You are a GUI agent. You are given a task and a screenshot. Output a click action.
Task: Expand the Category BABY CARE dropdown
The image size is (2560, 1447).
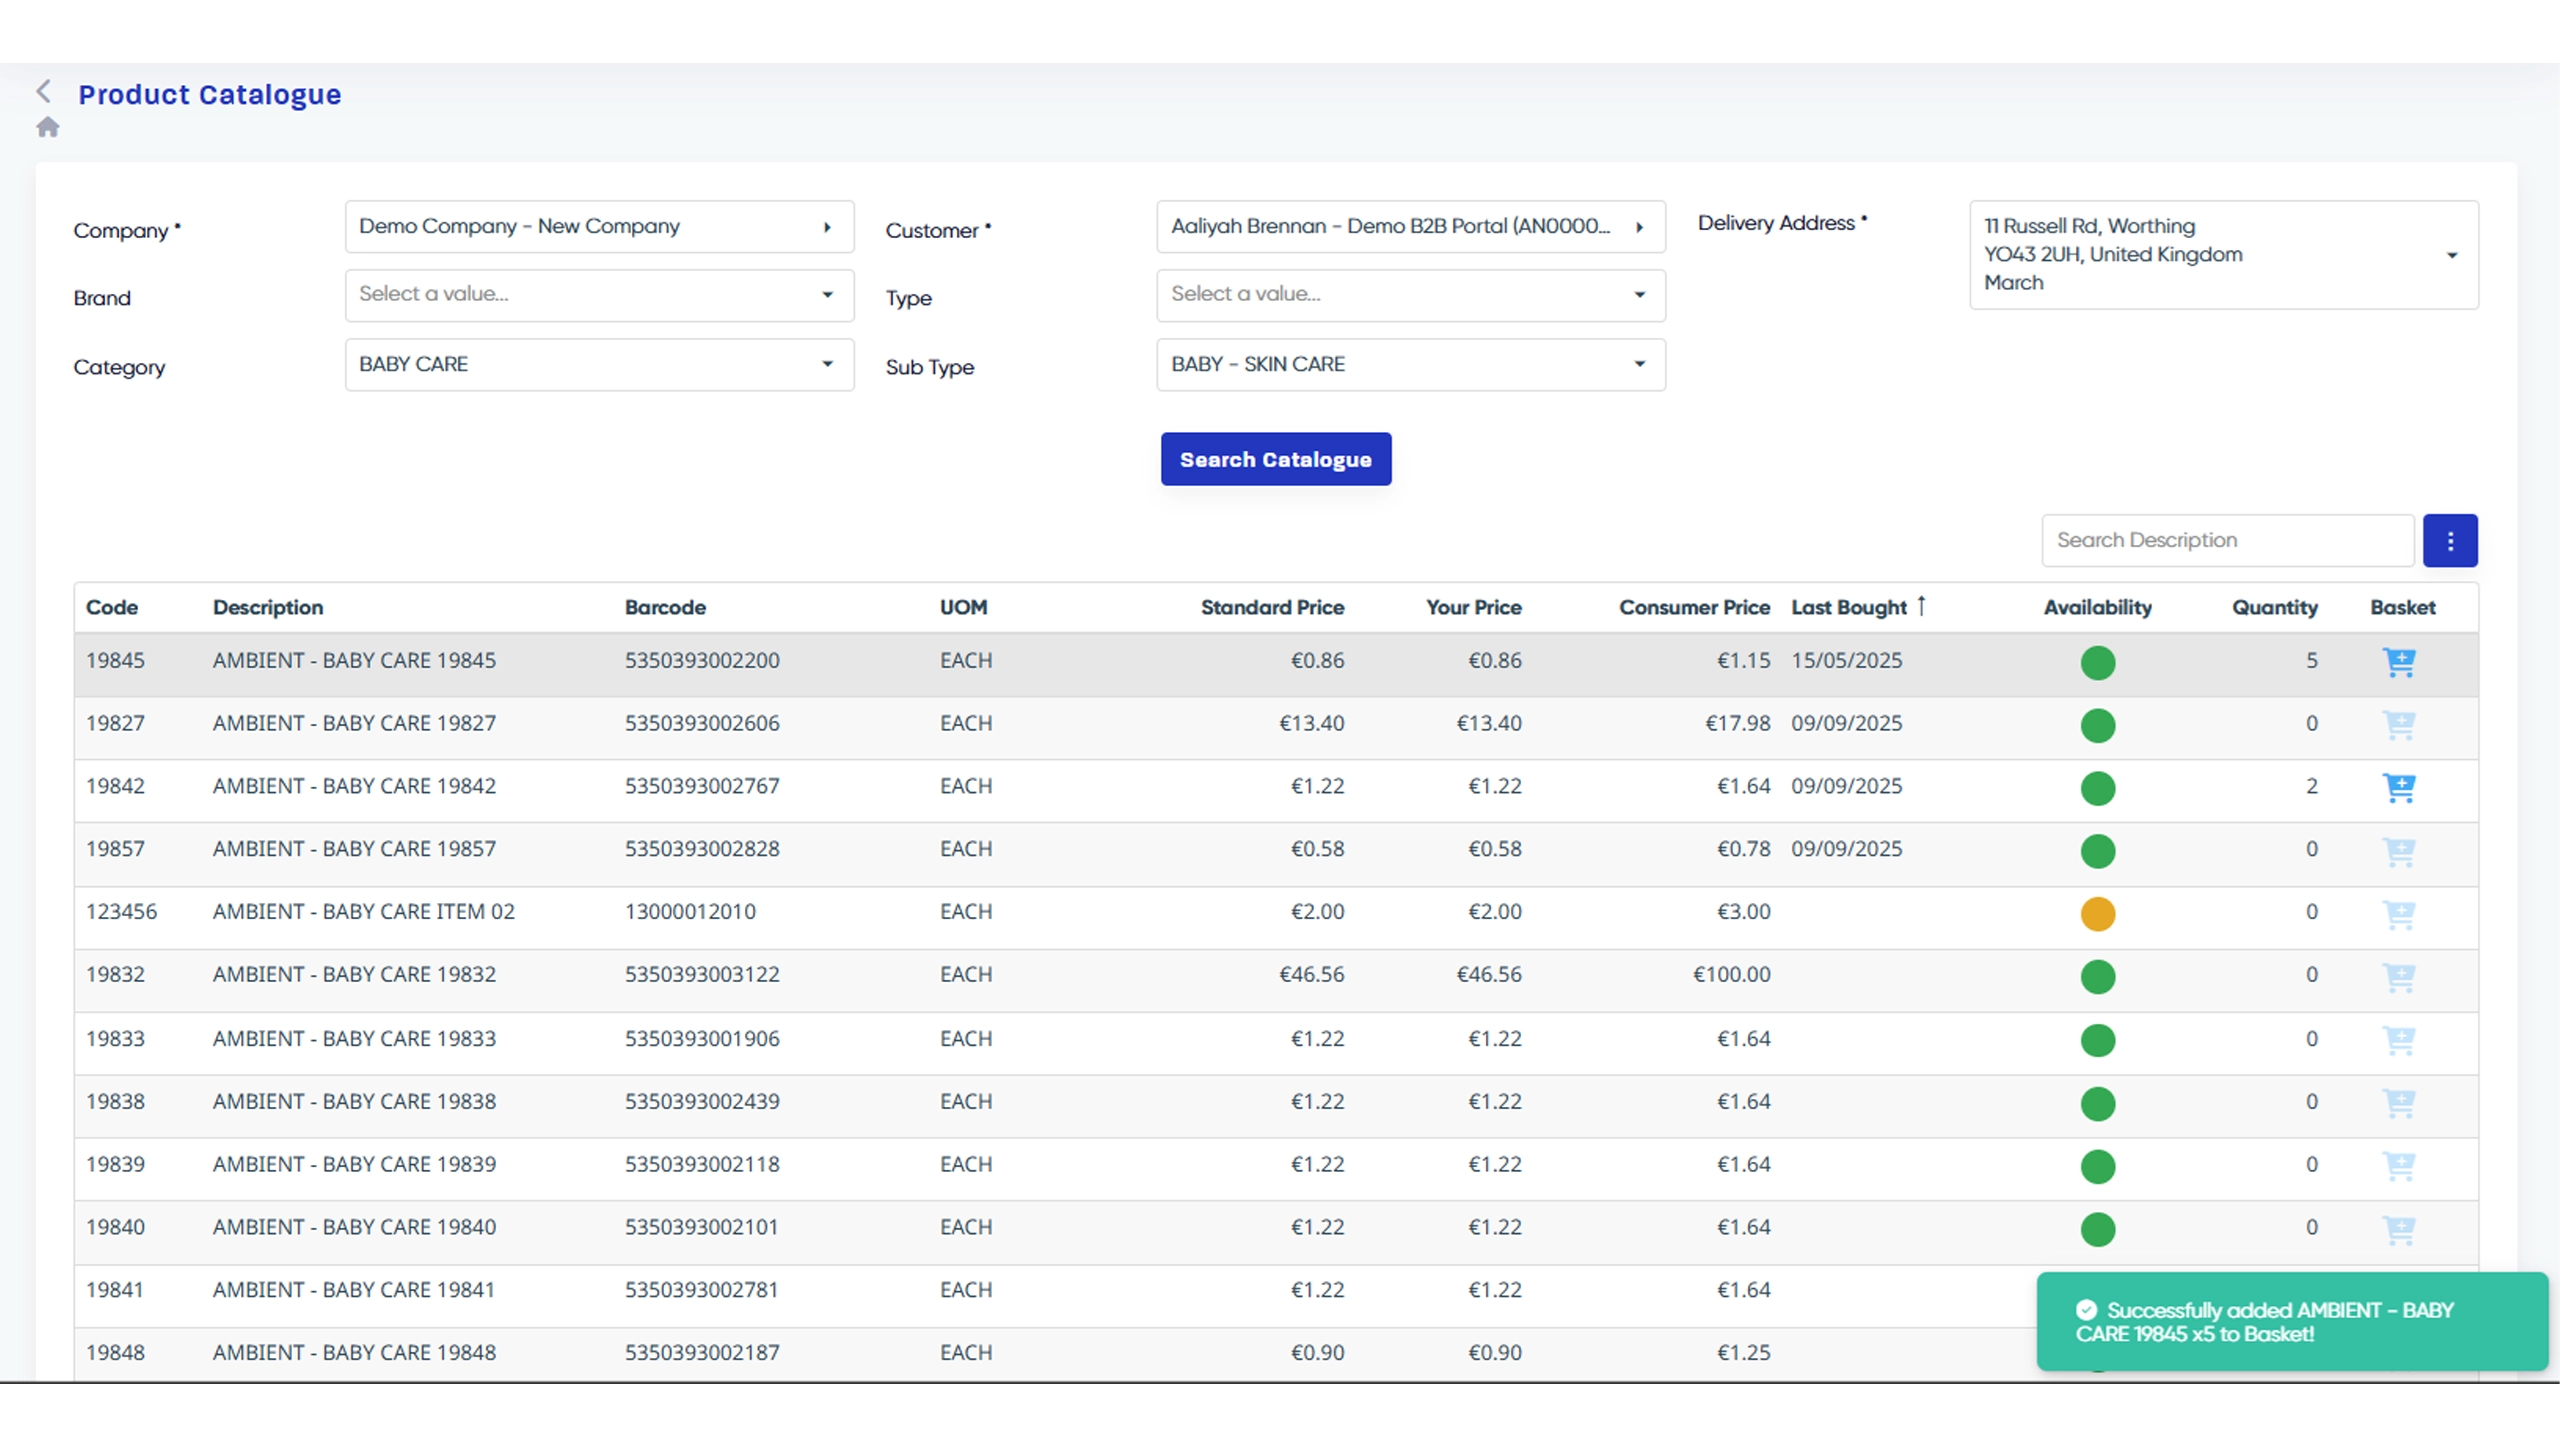tap(599, 365)
